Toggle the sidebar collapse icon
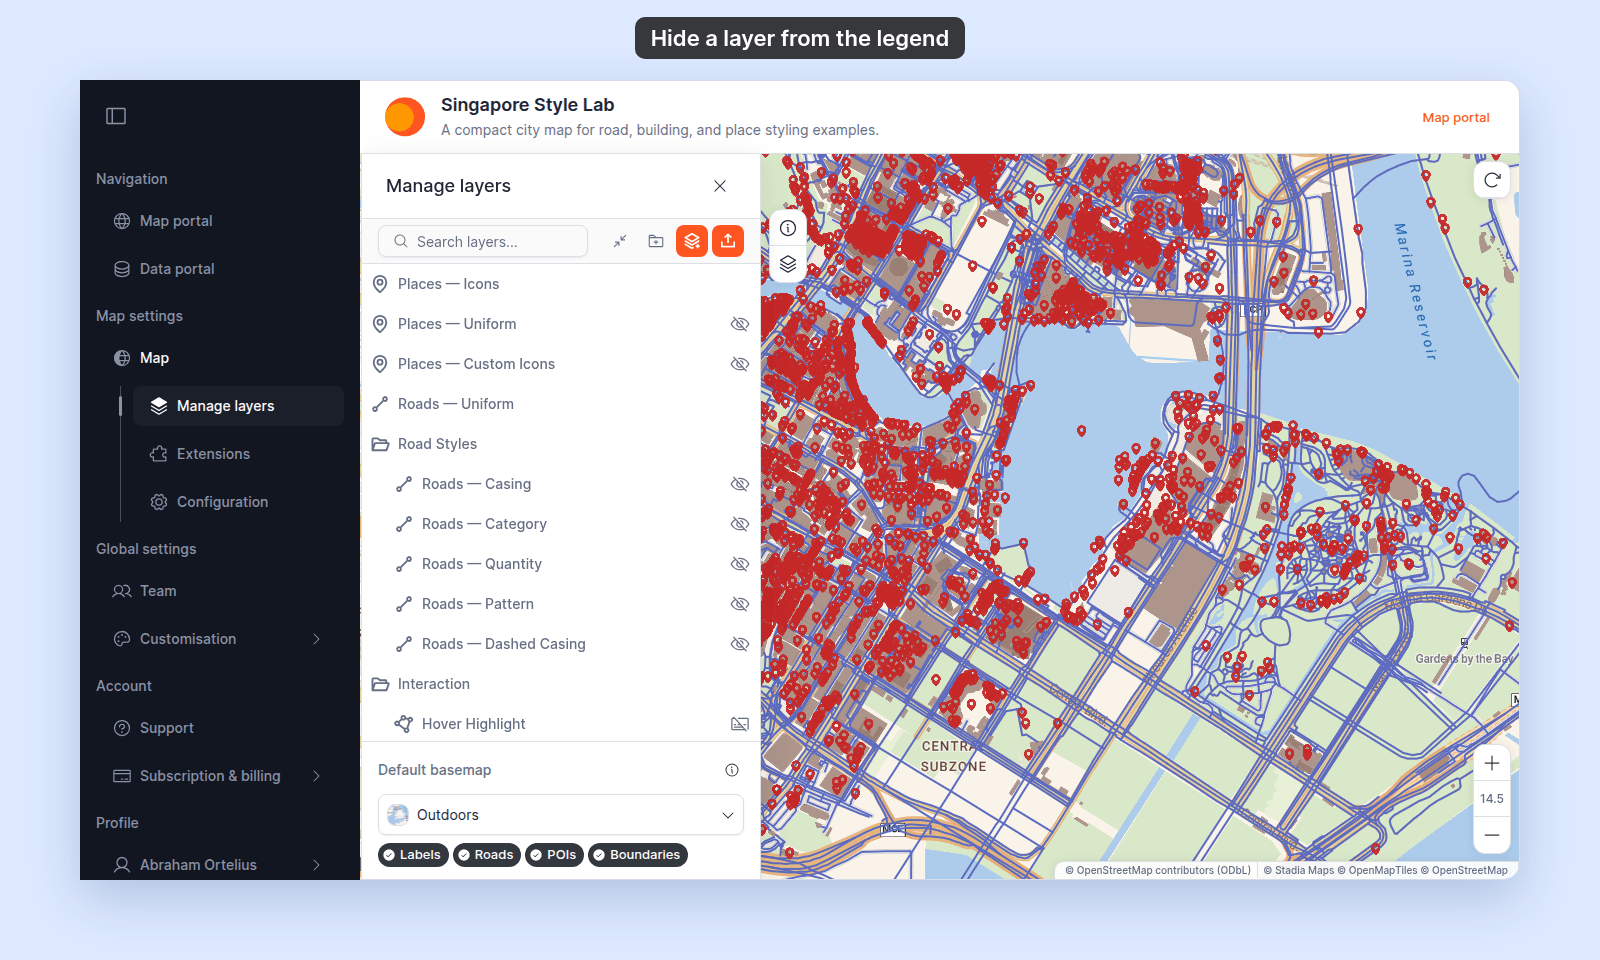This screenshot has width=1600, height=960. pos(116,116)
